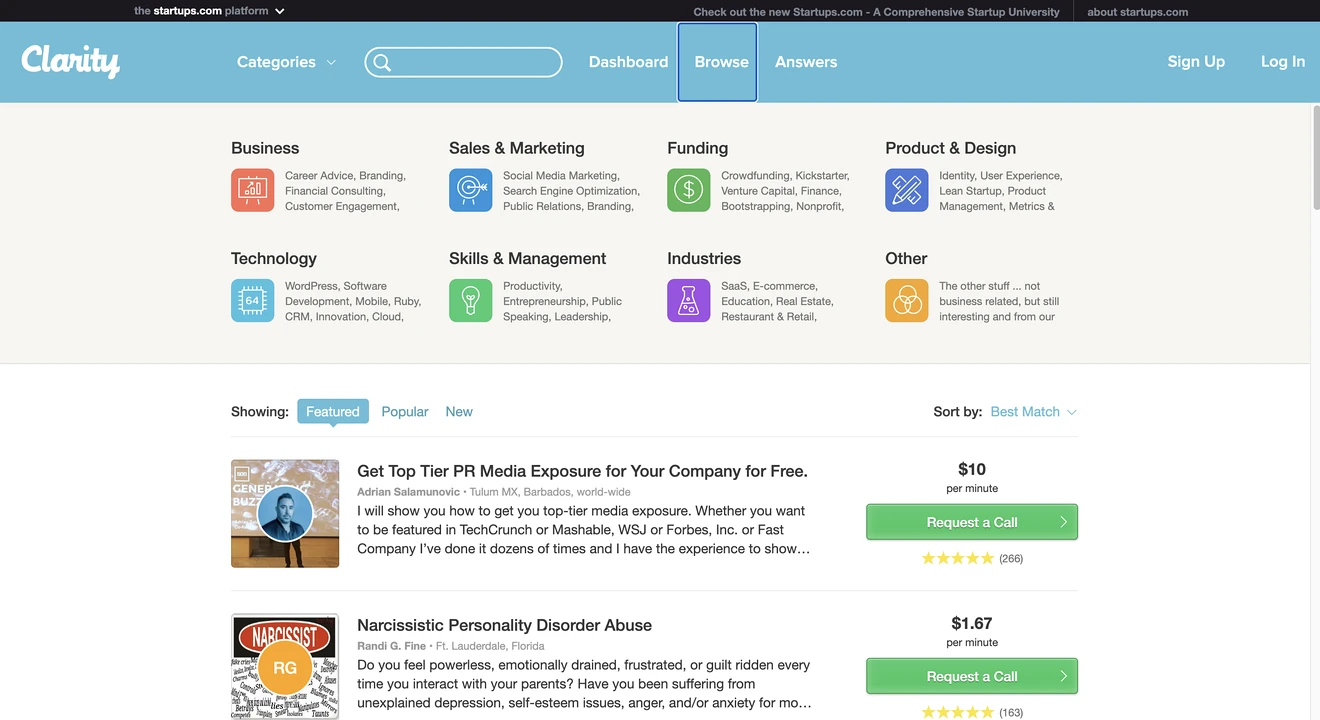Viewport: 1320px width, 720px height.
Task: Open 'Narcissistic Personality Disorder Abuse' listing title
Action: pyautogui.click(x=504, y=625)
